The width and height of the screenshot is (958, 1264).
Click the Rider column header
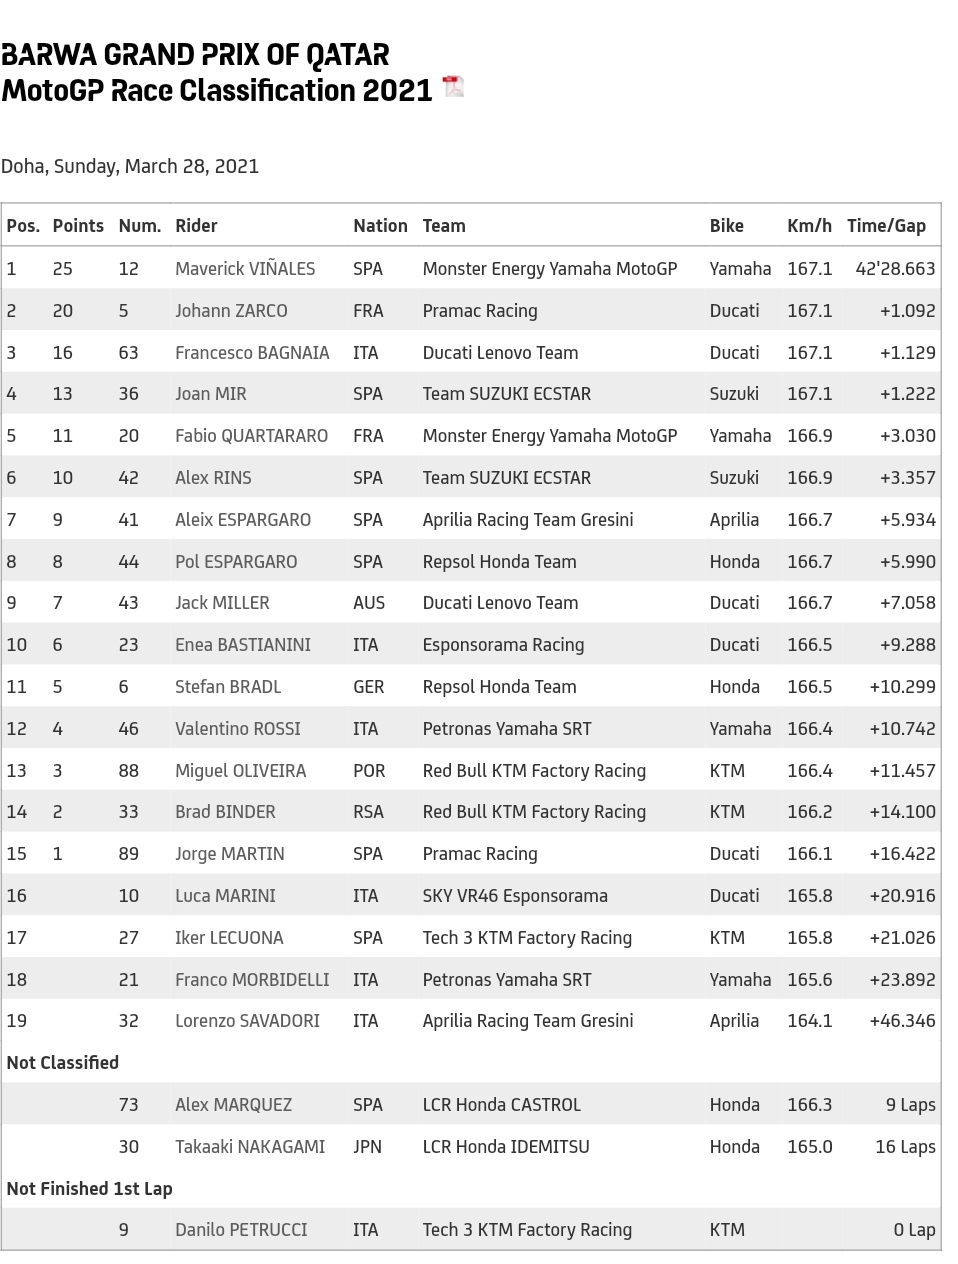tap(196, 226)
